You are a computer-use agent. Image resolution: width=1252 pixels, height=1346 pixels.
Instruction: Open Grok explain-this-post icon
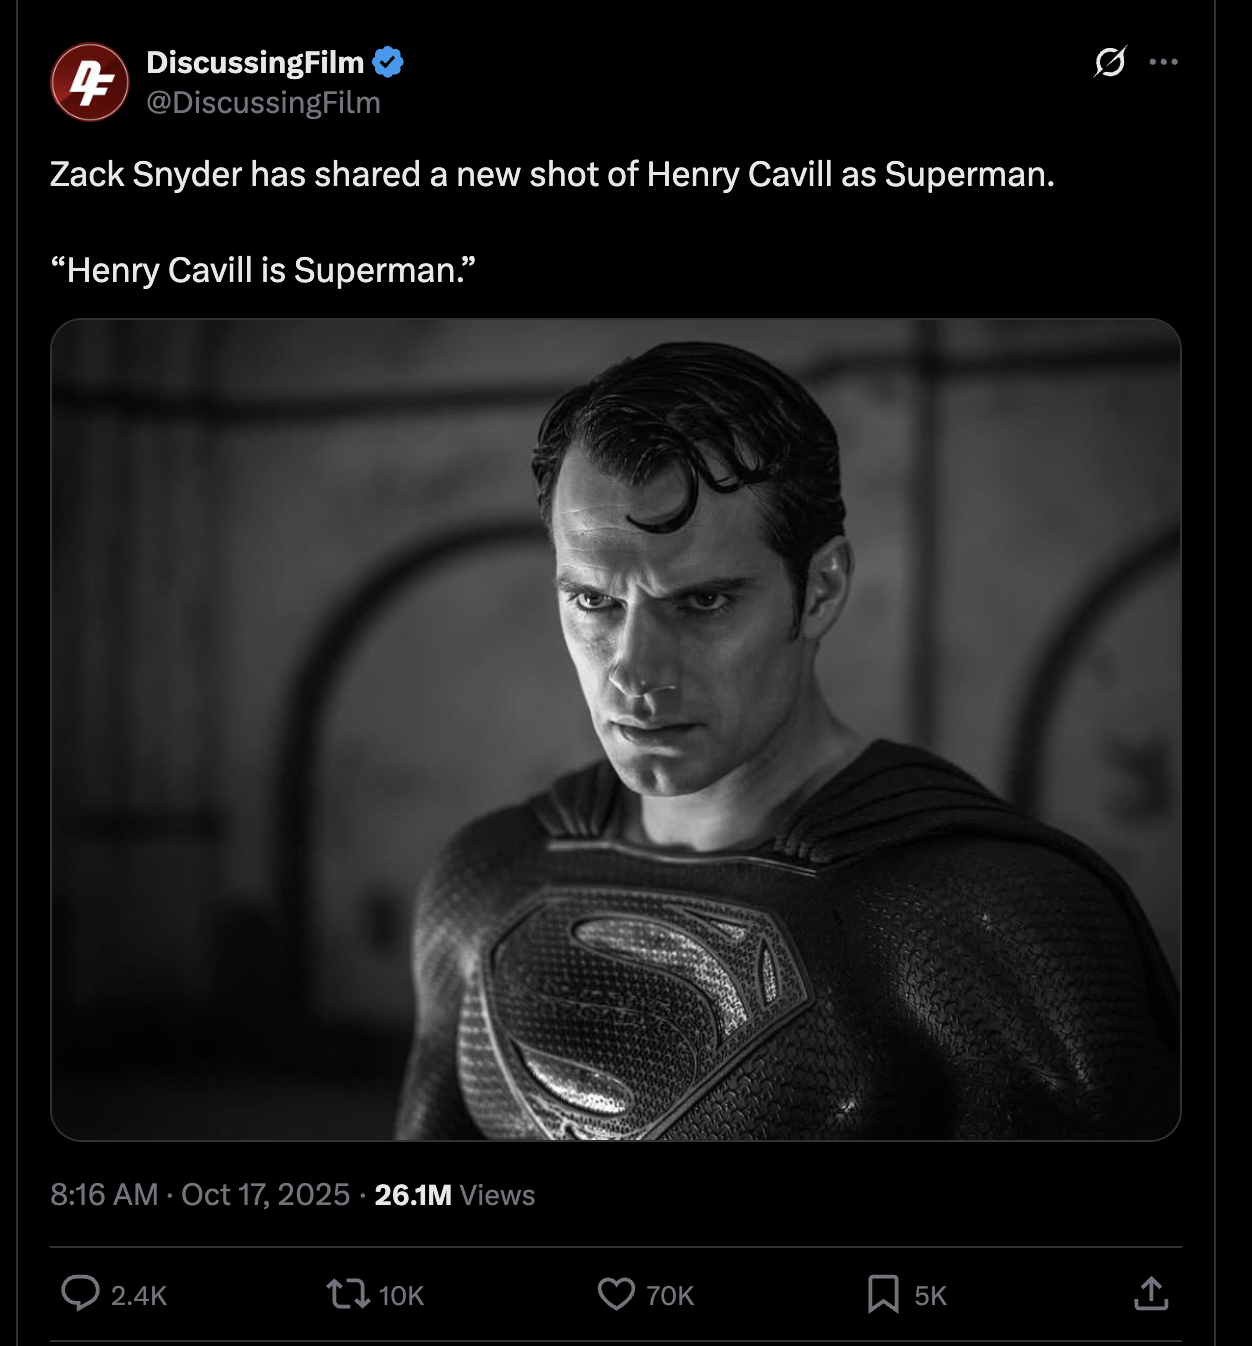tap(1110, 62)
